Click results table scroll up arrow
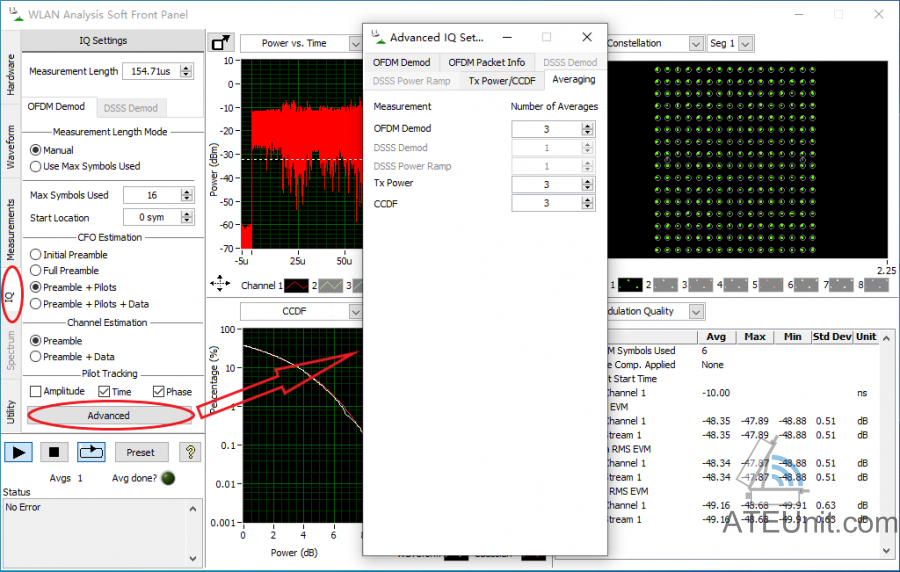The width and height of the screenshot is (900, 572). click(x=886, y=338)
